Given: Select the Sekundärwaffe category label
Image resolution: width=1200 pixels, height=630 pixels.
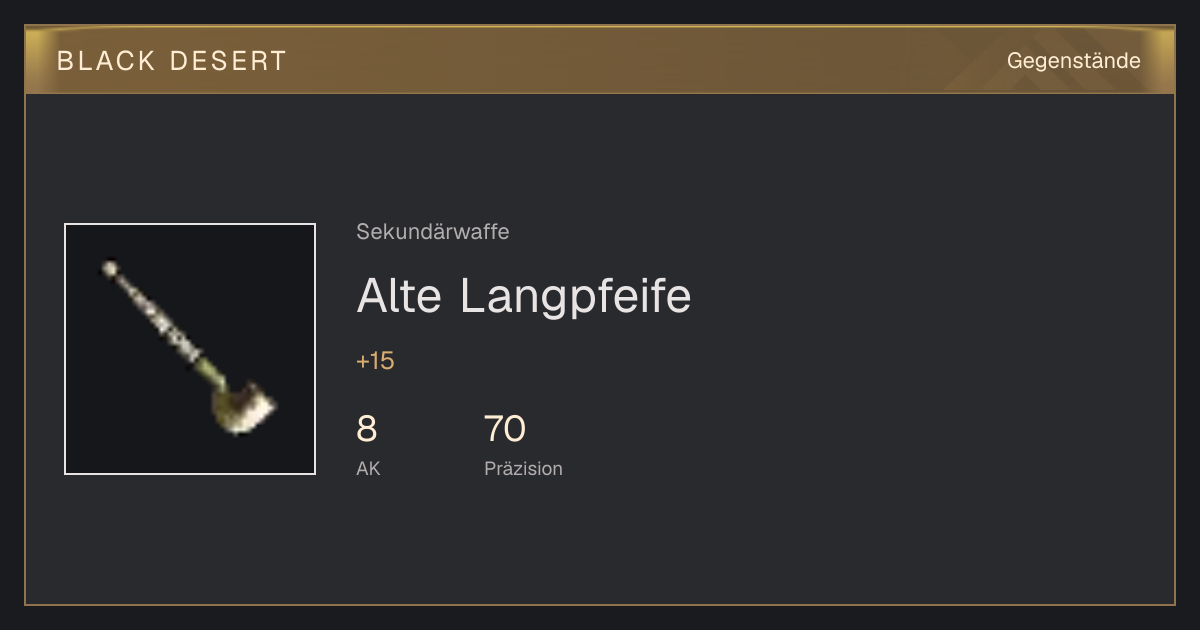Looking at the screenshot, I should 433,232.
